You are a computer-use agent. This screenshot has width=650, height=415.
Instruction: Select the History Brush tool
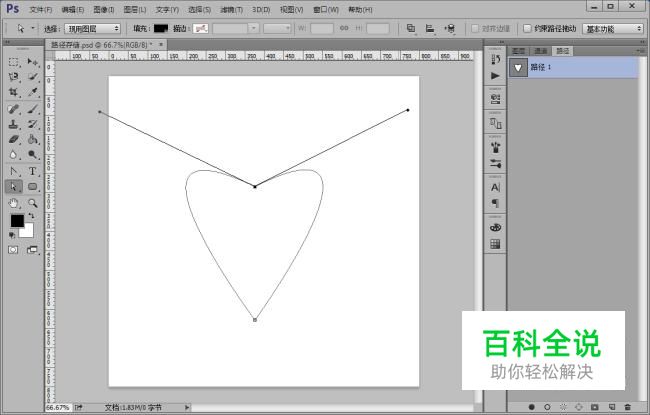point(32,124)
